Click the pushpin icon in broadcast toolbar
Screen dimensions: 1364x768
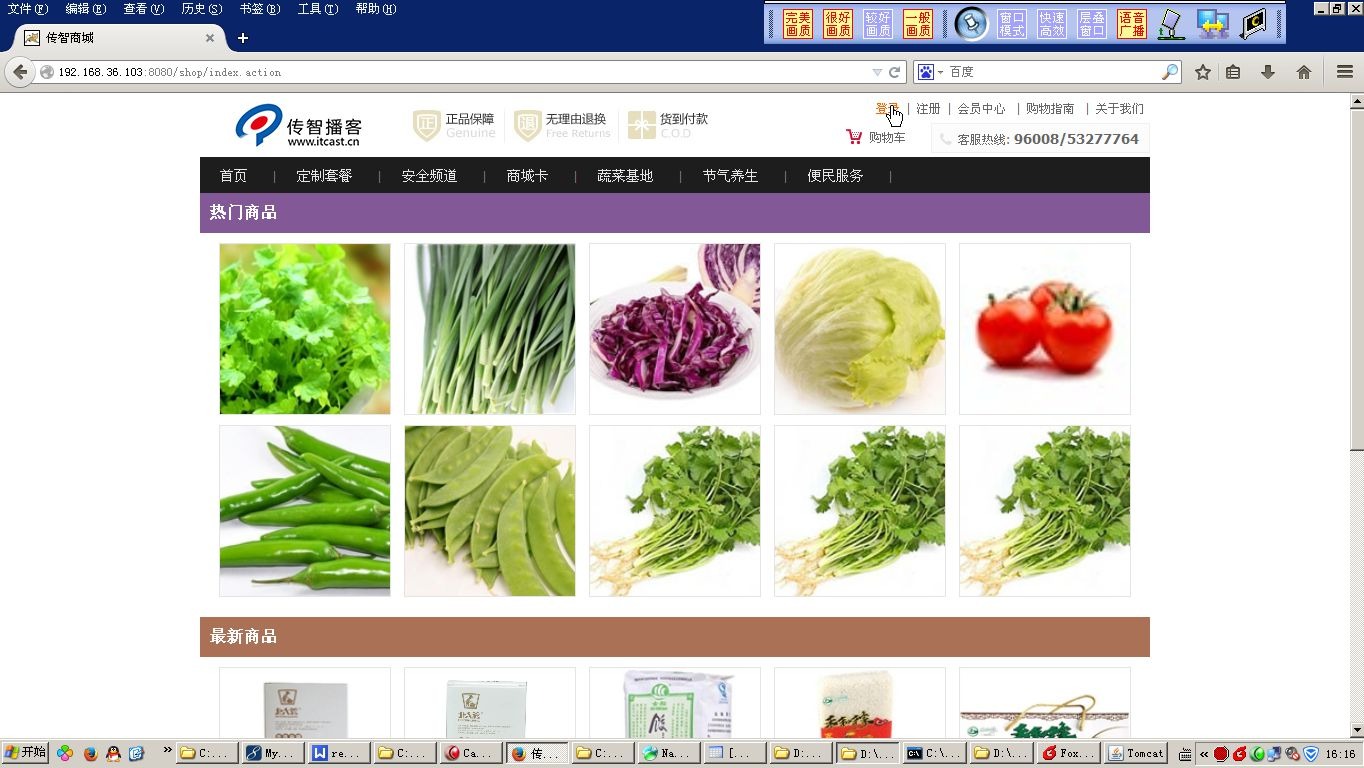click(x=970, y=24)
